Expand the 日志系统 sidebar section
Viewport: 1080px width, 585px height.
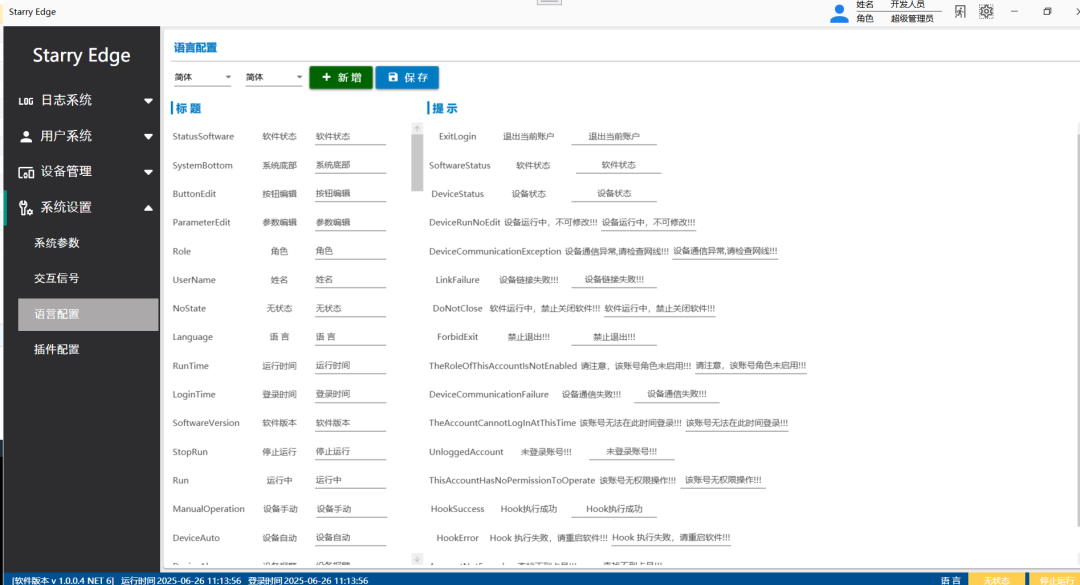[x=148, y=100]
